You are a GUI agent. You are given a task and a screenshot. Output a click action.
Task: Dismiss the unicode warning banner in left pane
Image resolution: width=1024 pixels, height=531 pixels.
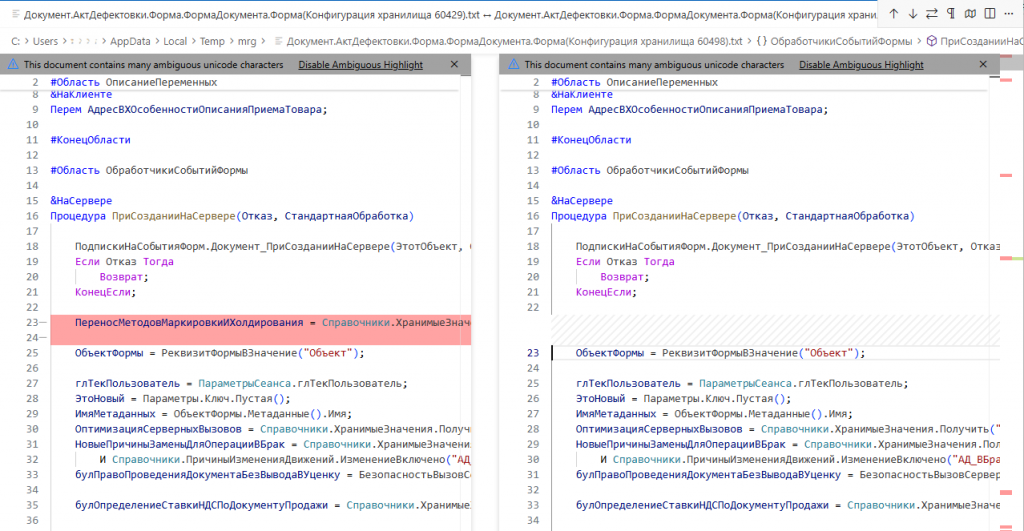[x=455, y=64]
